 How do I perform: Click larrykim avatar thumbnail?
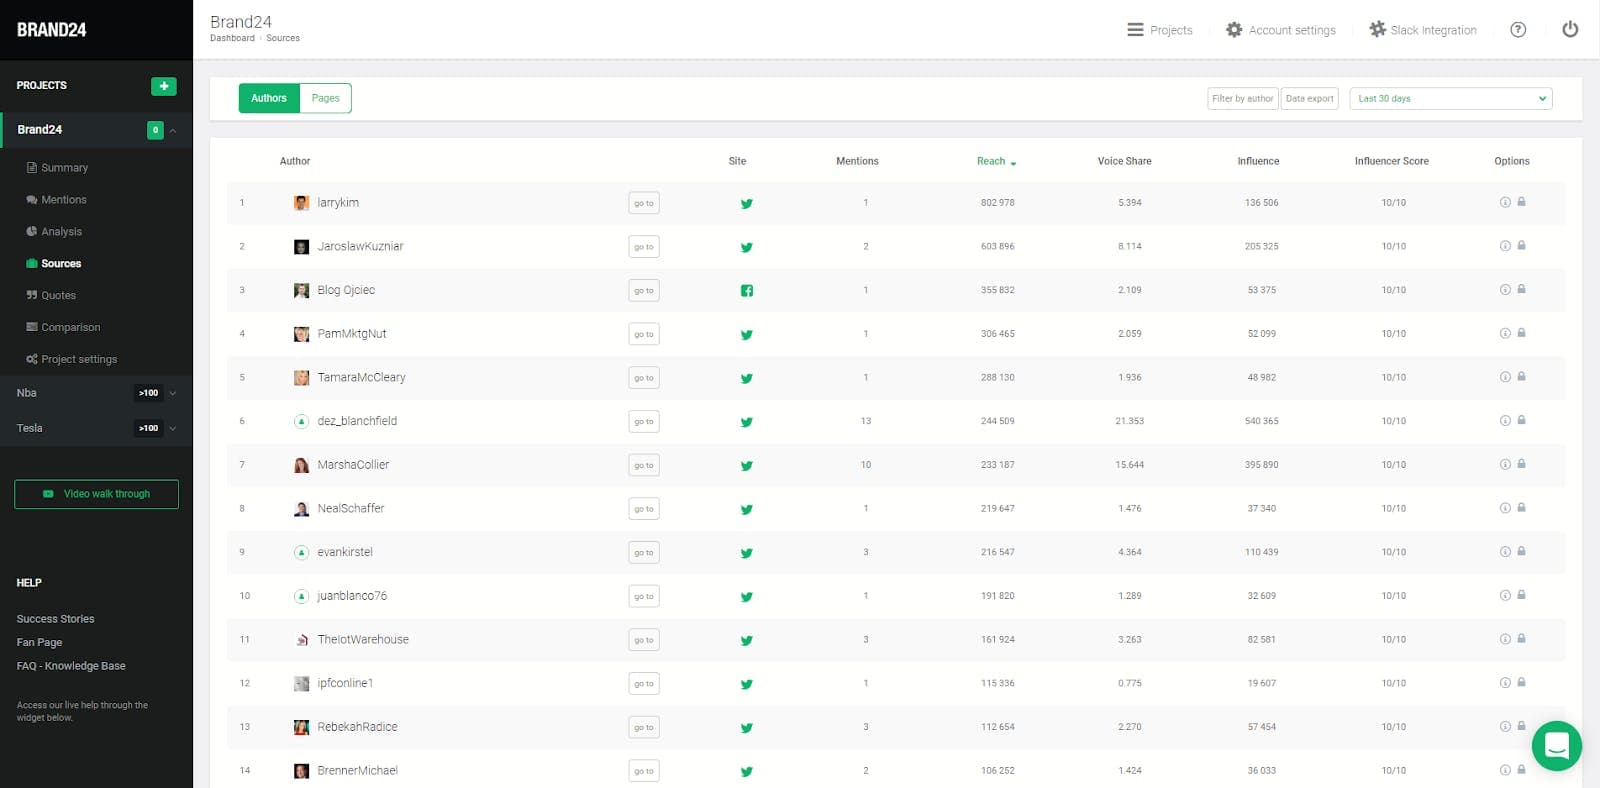tap(301, 203)
